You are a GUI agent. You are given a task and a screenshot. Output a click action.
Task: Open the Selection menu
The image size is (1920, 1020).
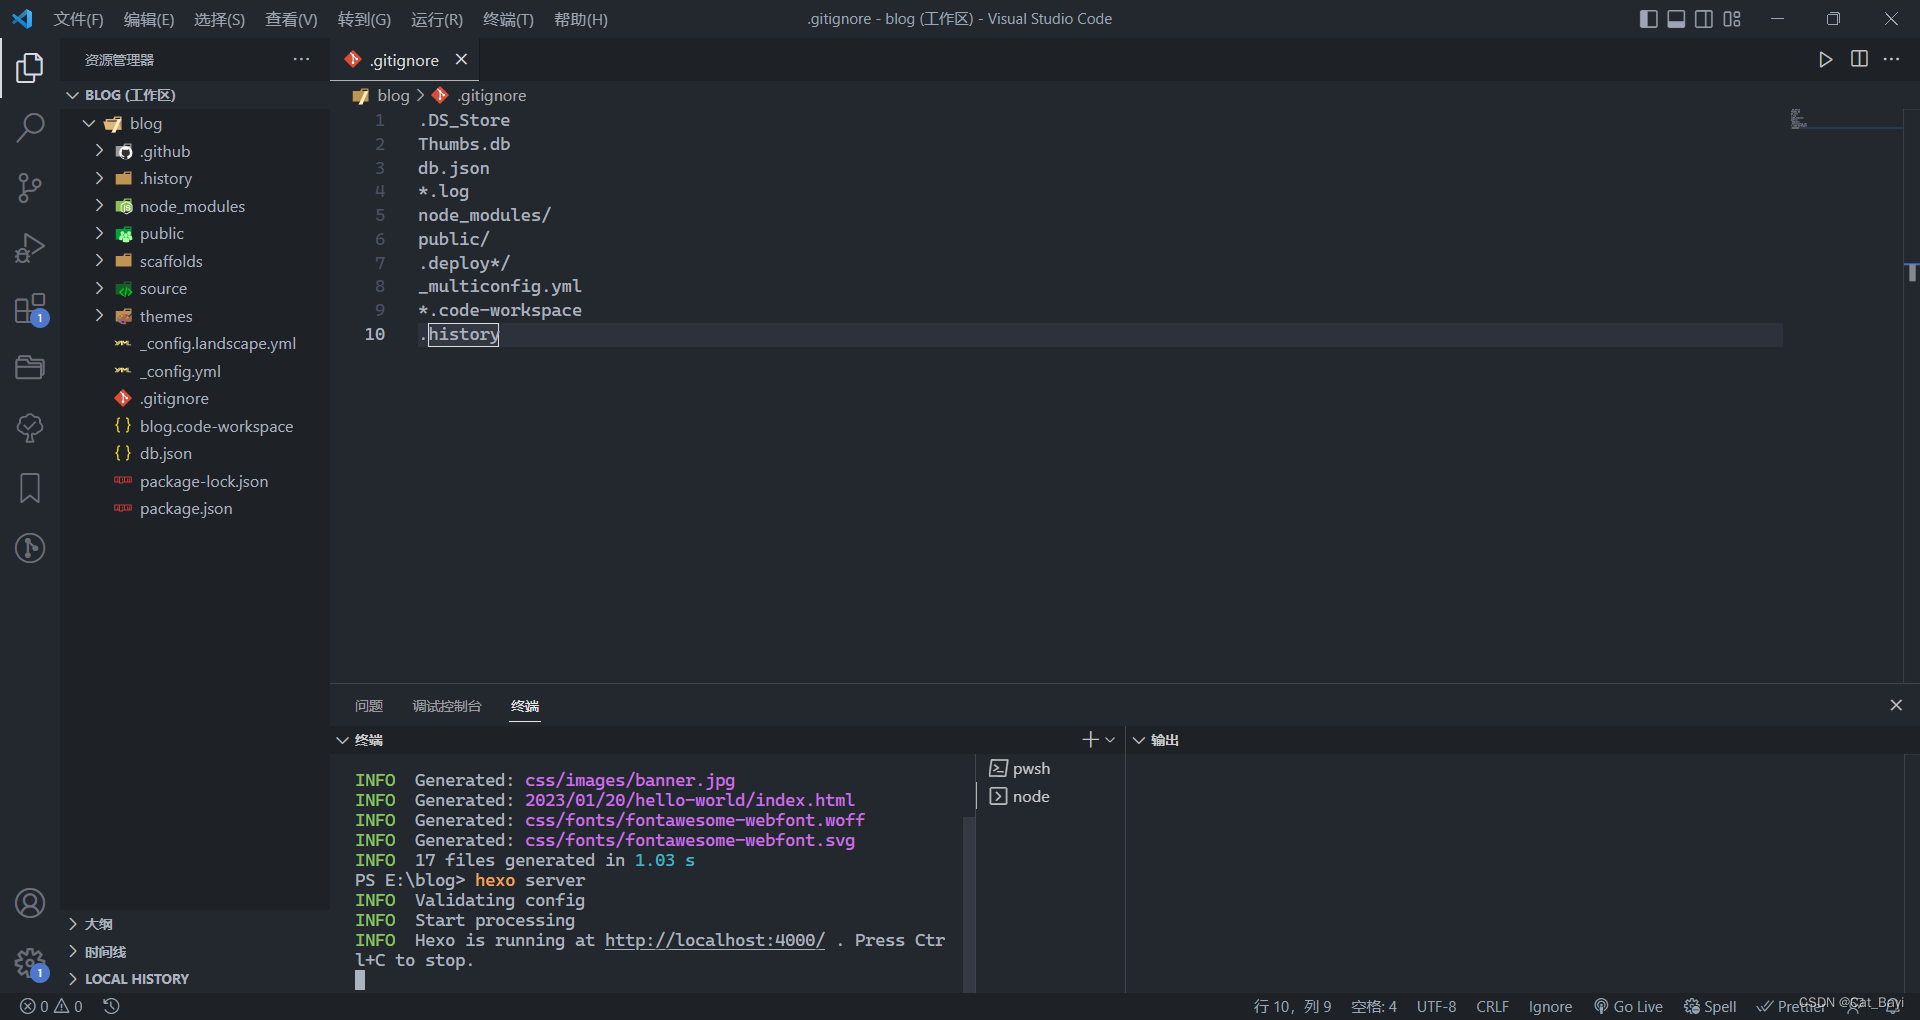[219, 19]
